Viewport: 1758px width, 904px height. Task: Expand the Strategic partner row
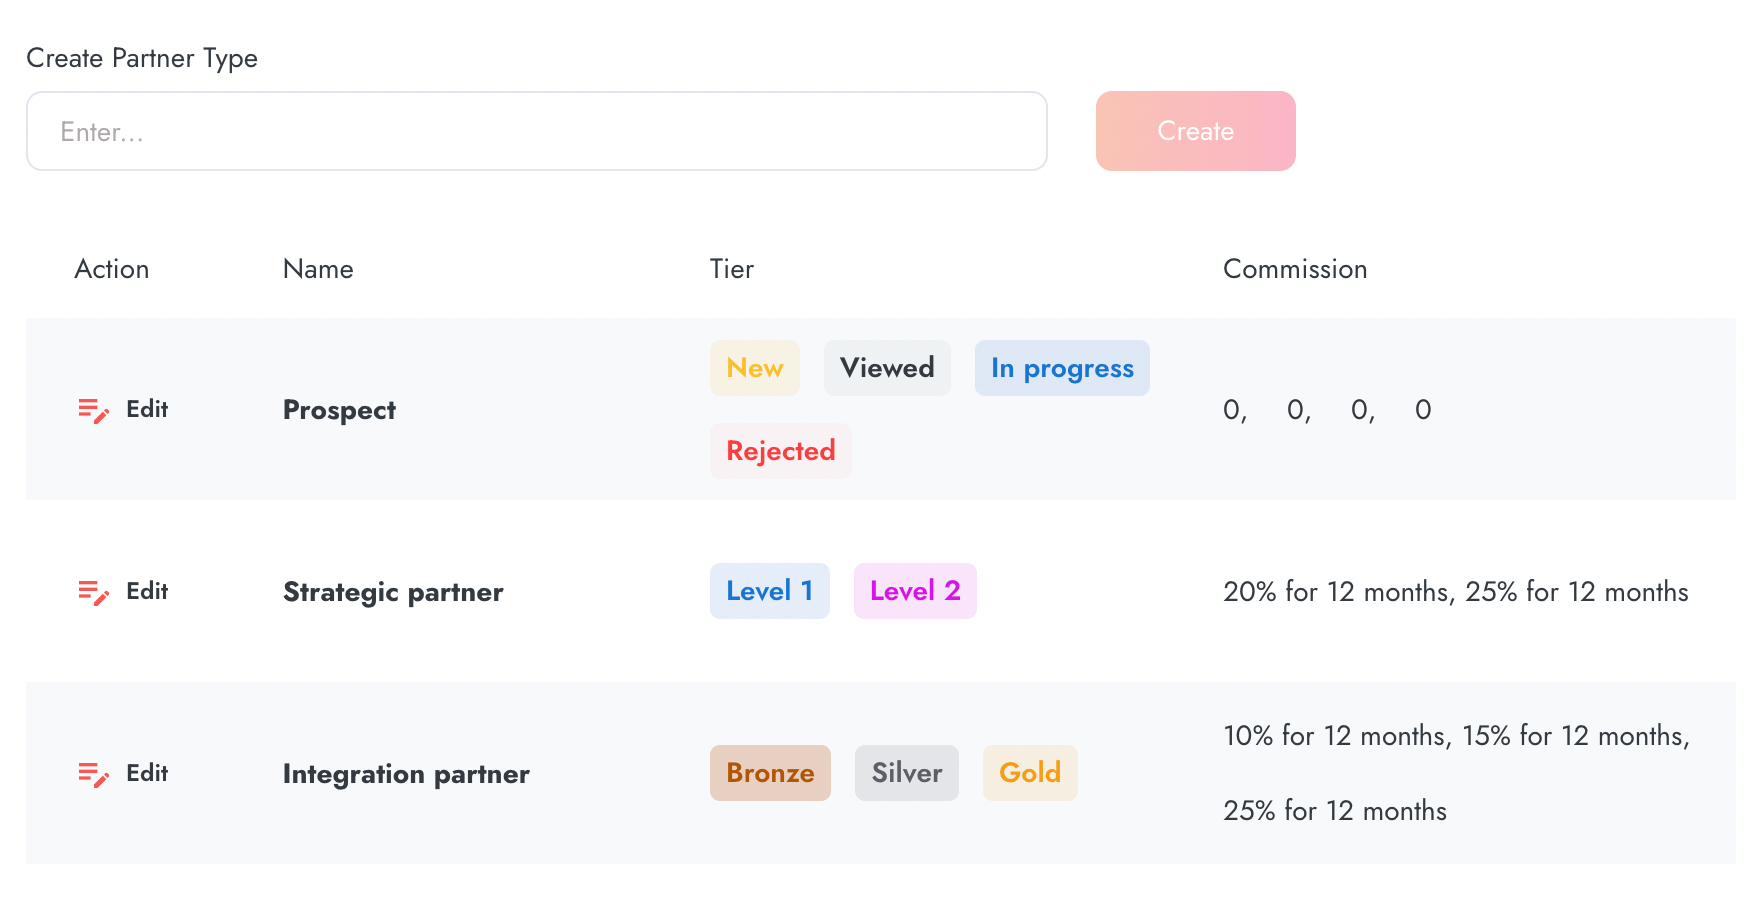pyautogui.click(x=393, y=592)
